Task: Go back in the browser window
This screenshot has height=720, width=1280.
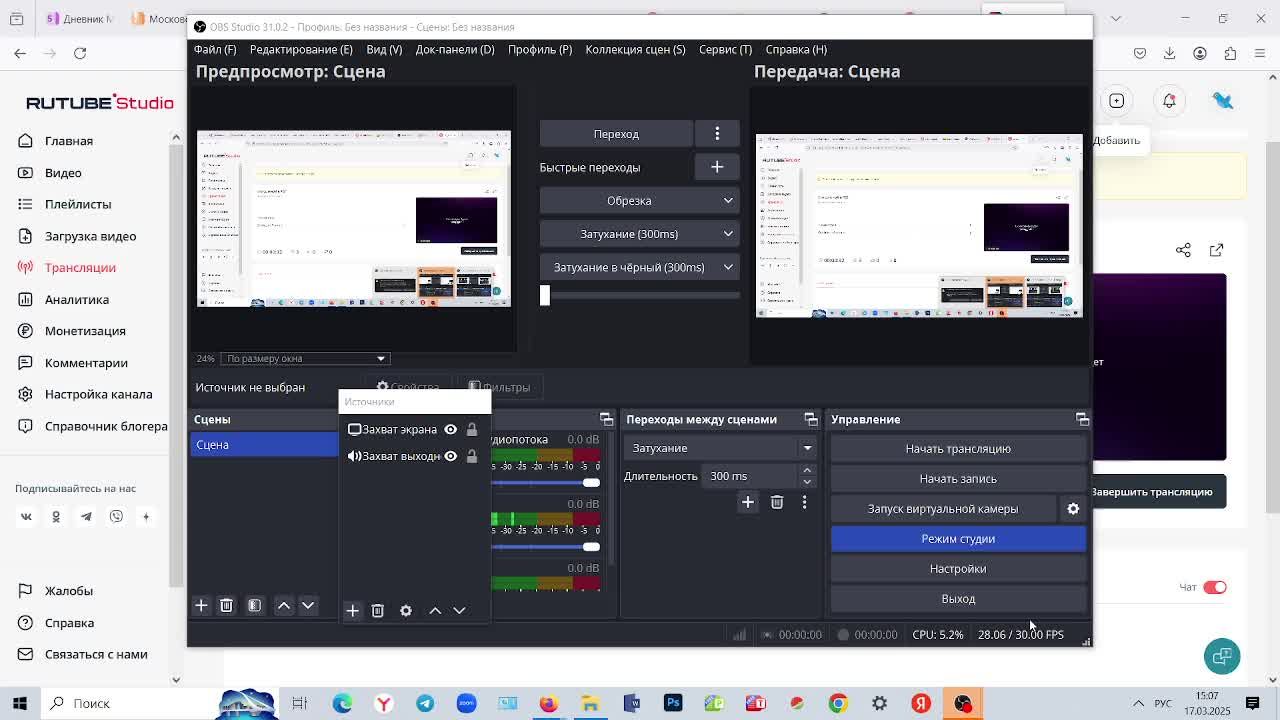Action: pyautogui.click(x=20, y=53)
